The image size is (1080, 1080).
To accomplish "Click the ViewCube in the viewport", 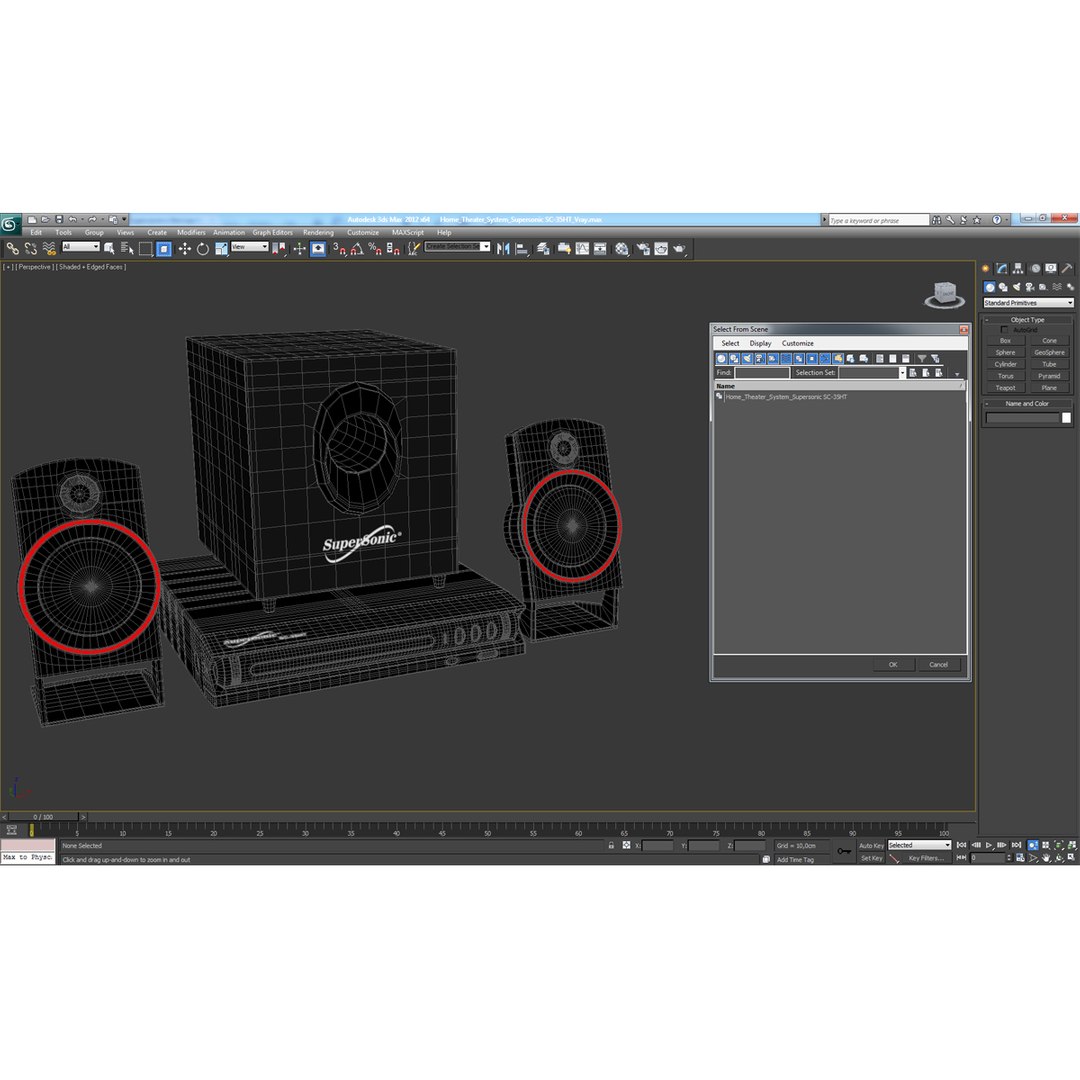I will point(944,294).
